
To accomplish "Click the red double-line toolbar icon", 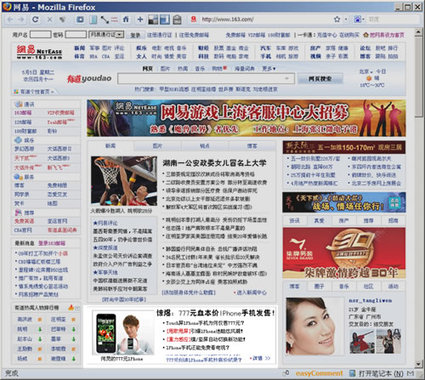I will point(114,20).
